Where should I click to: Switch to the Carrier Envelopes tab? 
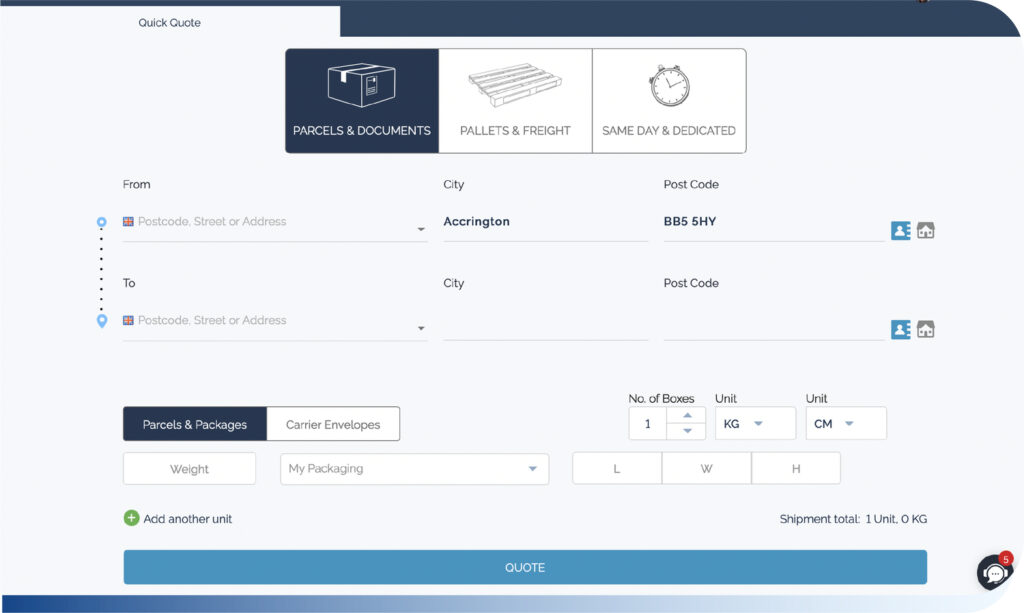[x=333, y=423]
